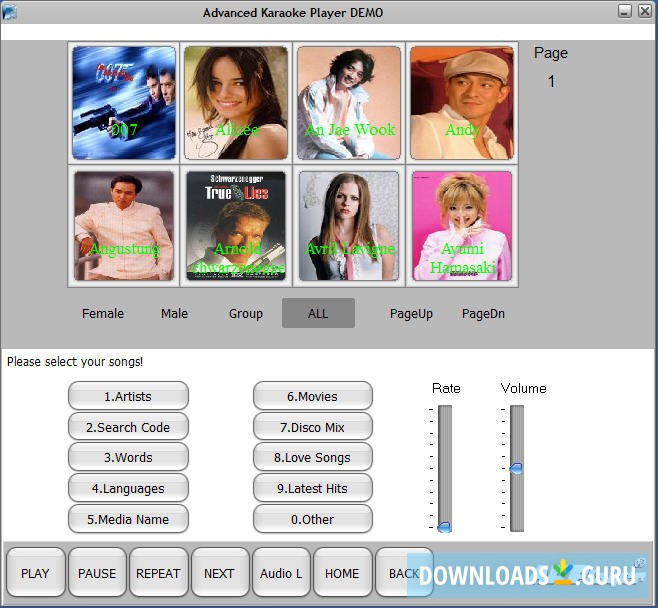Open the 3.Words search option
Image resolution: width=658 pixels, height=608 pixels.
(128, 457)
